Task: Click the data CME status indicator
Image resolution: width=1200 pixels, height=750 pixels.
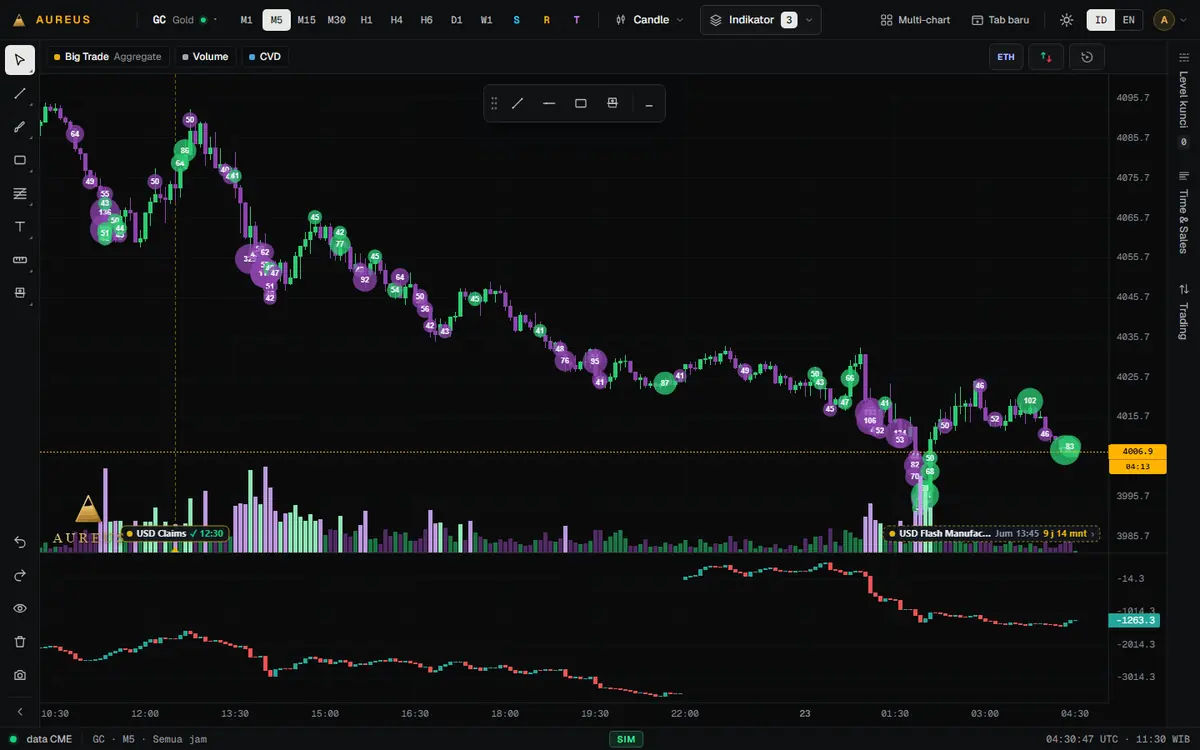Action: (40, 740)
